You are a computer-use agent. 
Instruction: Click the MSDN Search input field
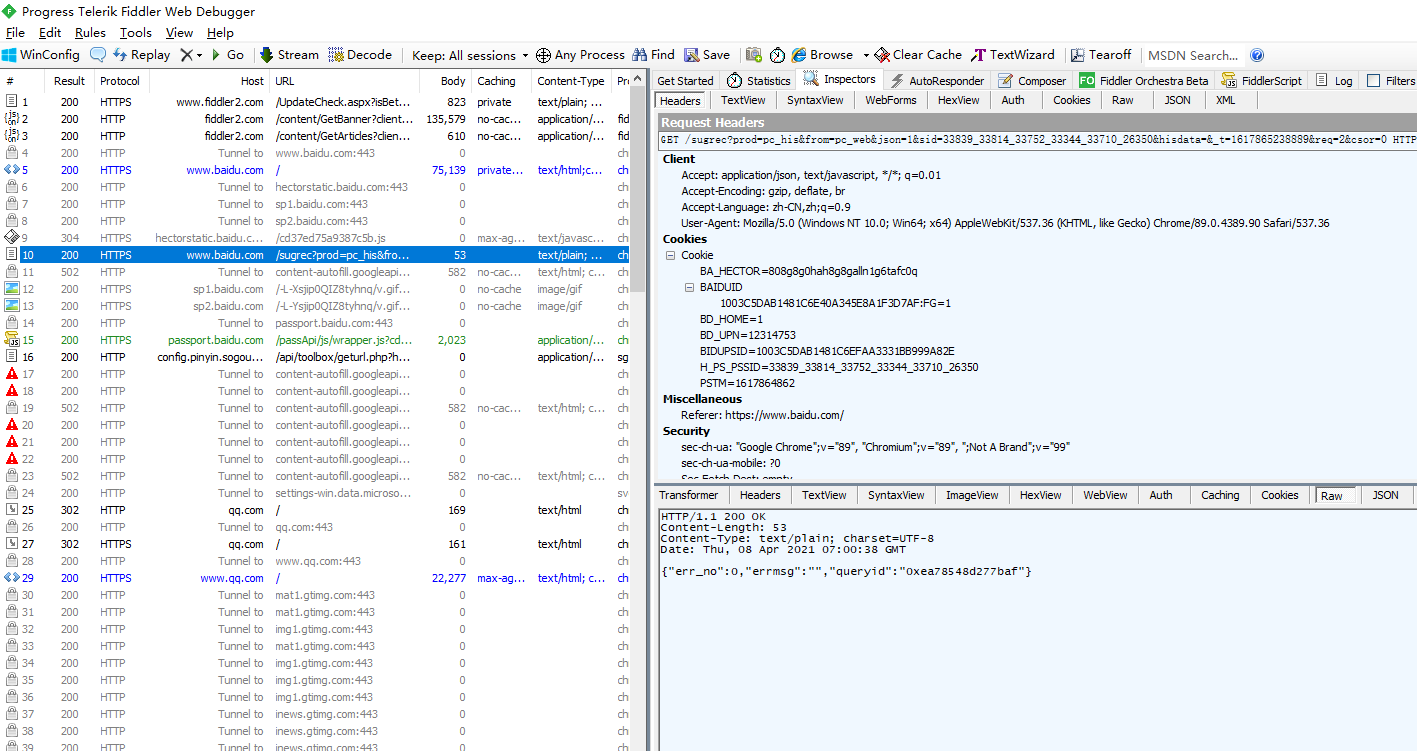click(1192, 55)
